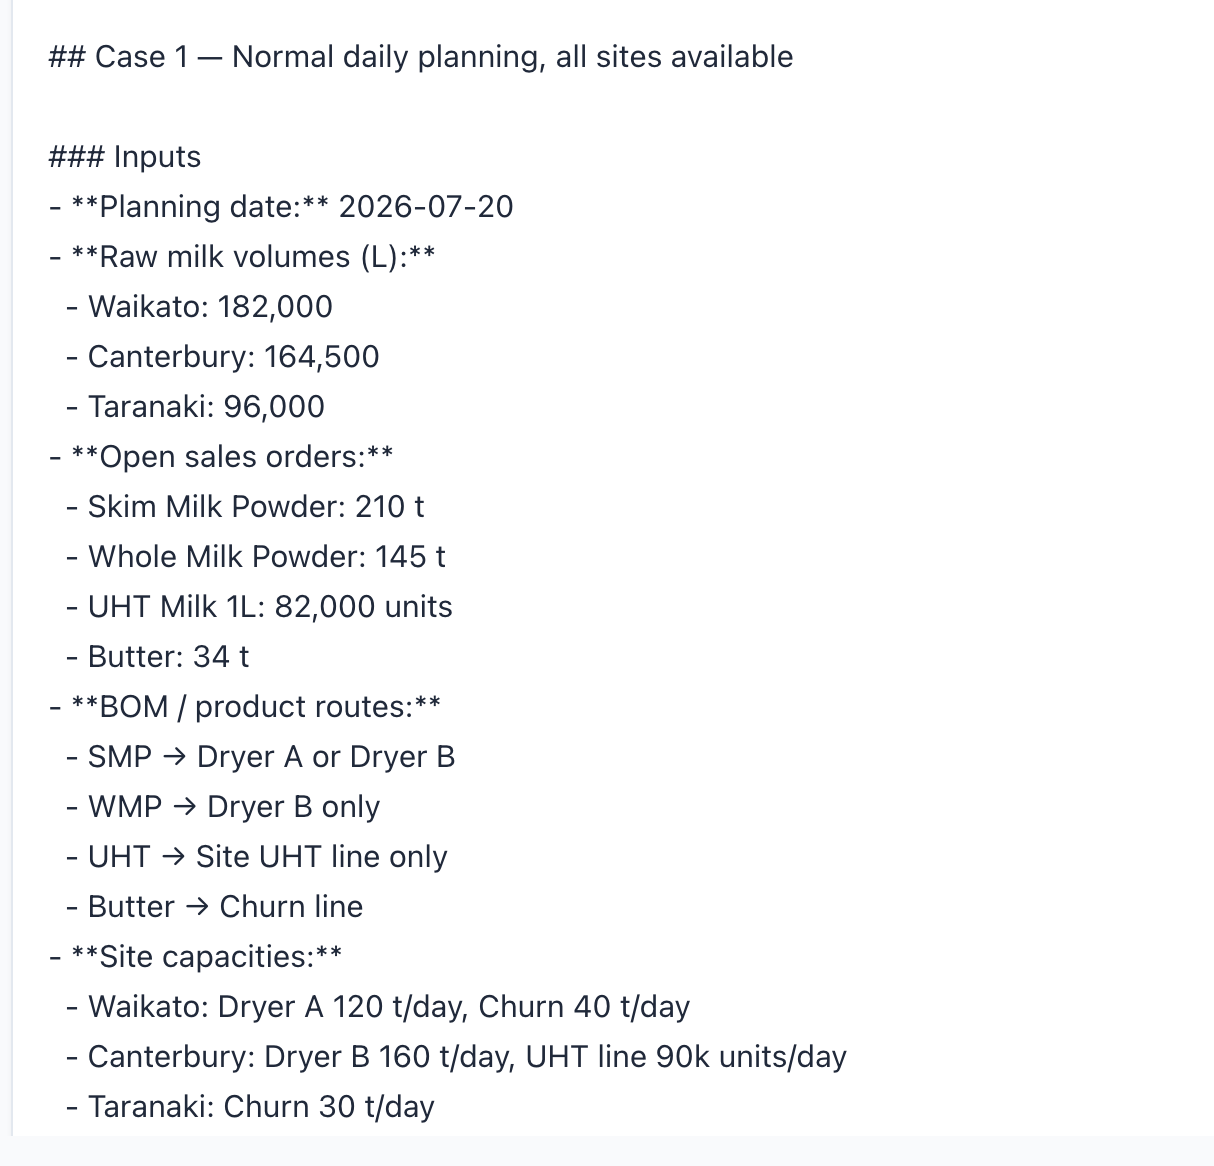Click the Site capacities line

point(195,957)
